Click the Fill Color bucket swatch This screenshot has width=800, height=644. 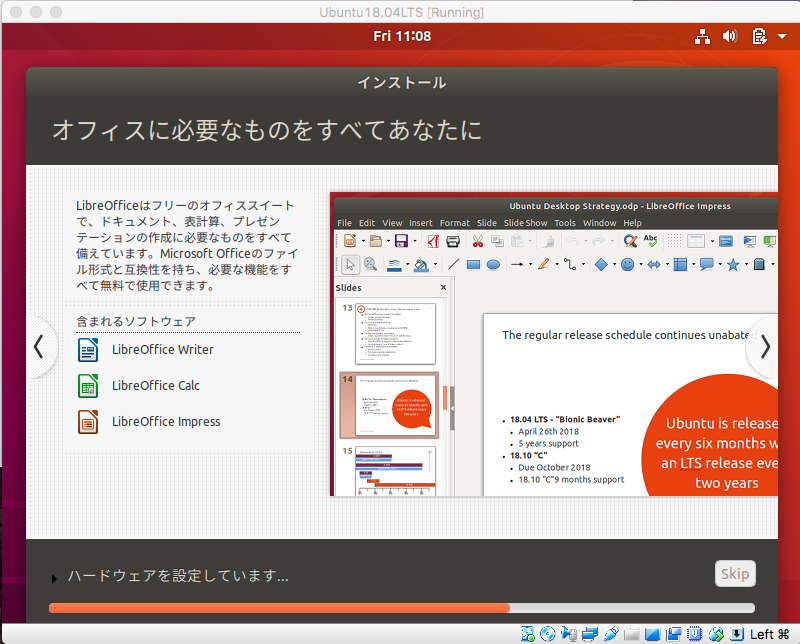(x=421, y=265)
